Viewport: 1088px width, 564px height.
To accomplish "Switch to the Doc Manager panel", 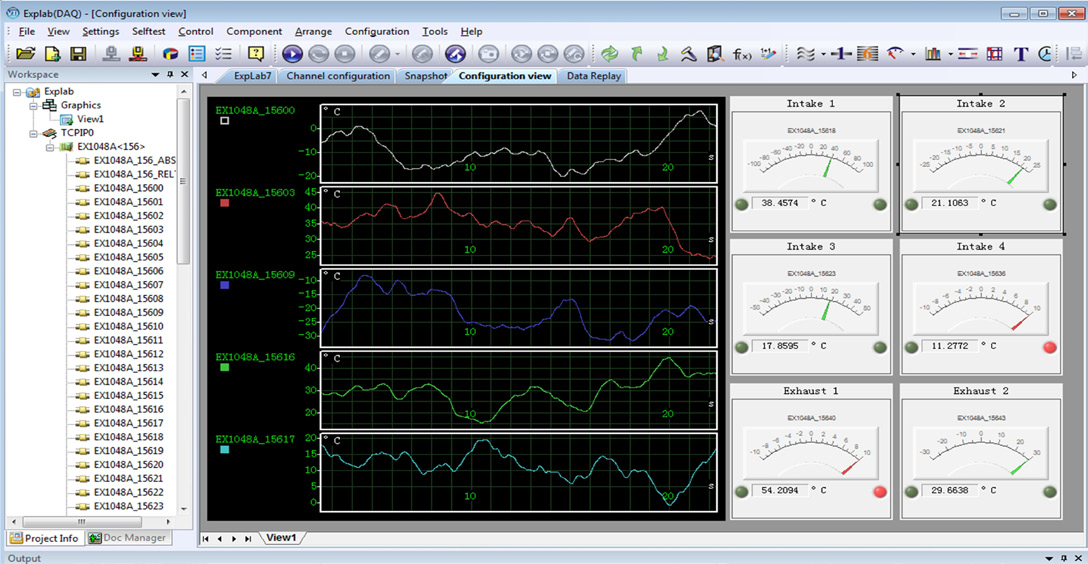I will [x=129, y=538].
